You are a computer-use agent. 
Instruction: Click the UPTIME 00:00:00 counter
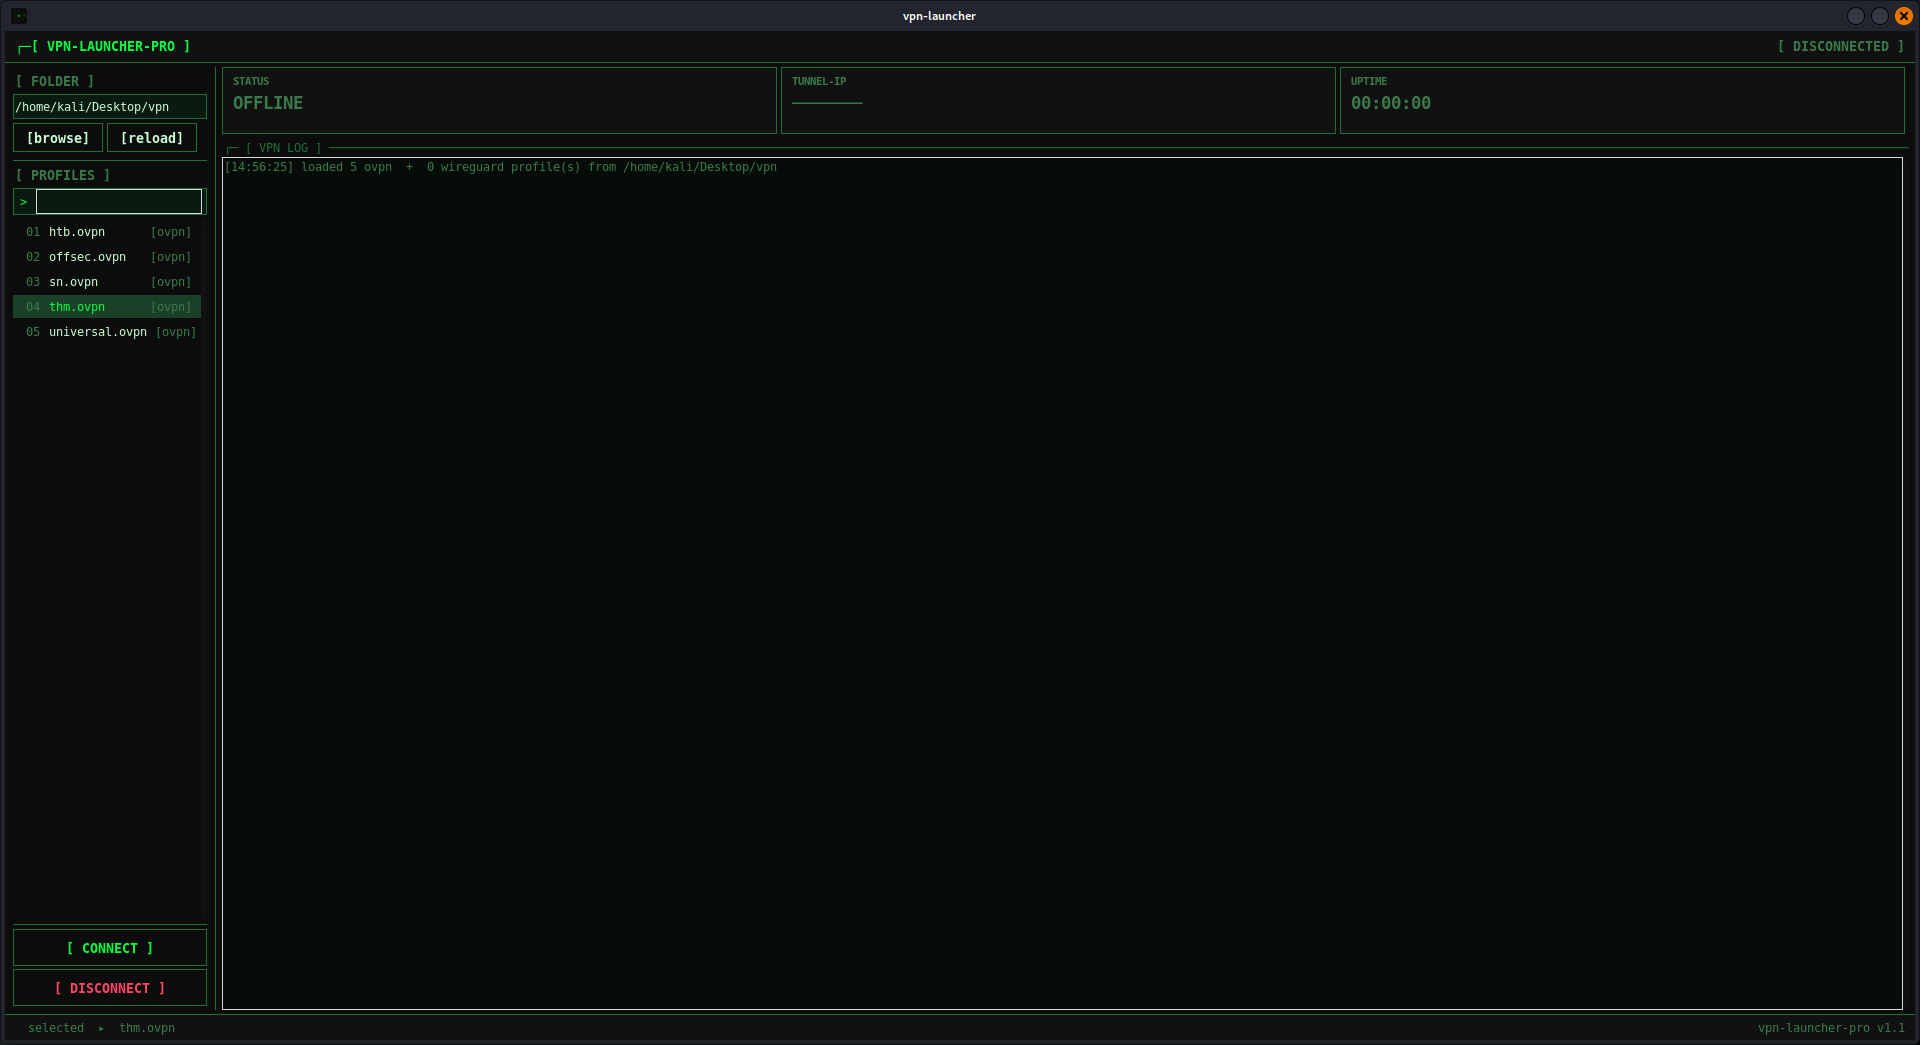1391,103
